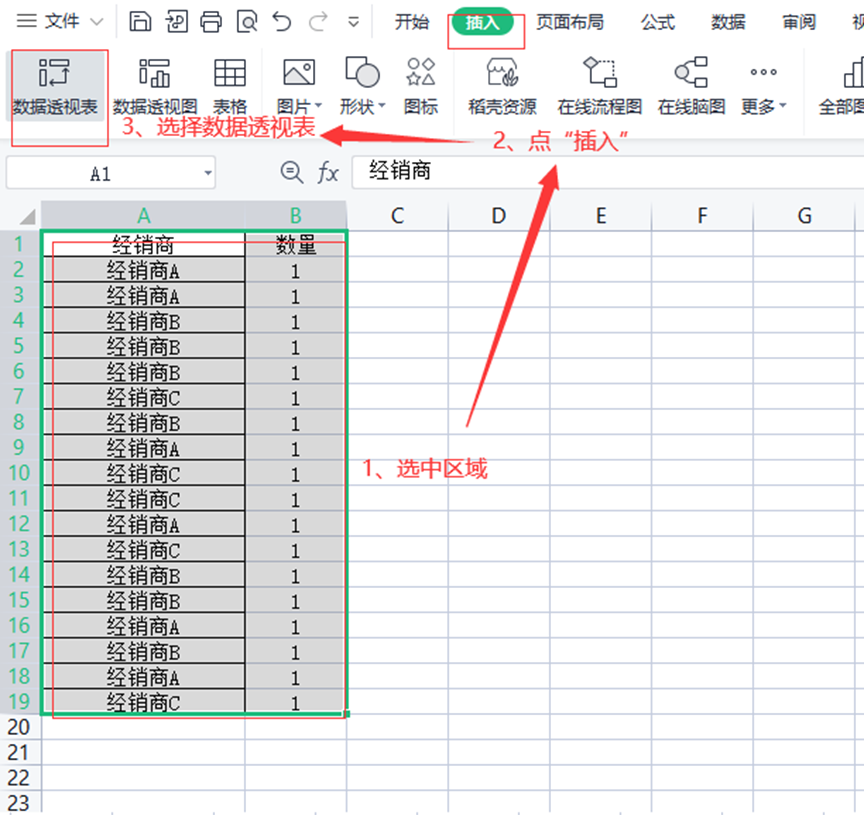864x815 pixels.
Task: Insert 数据透视表 pivot table
Action: pos(55,87)
